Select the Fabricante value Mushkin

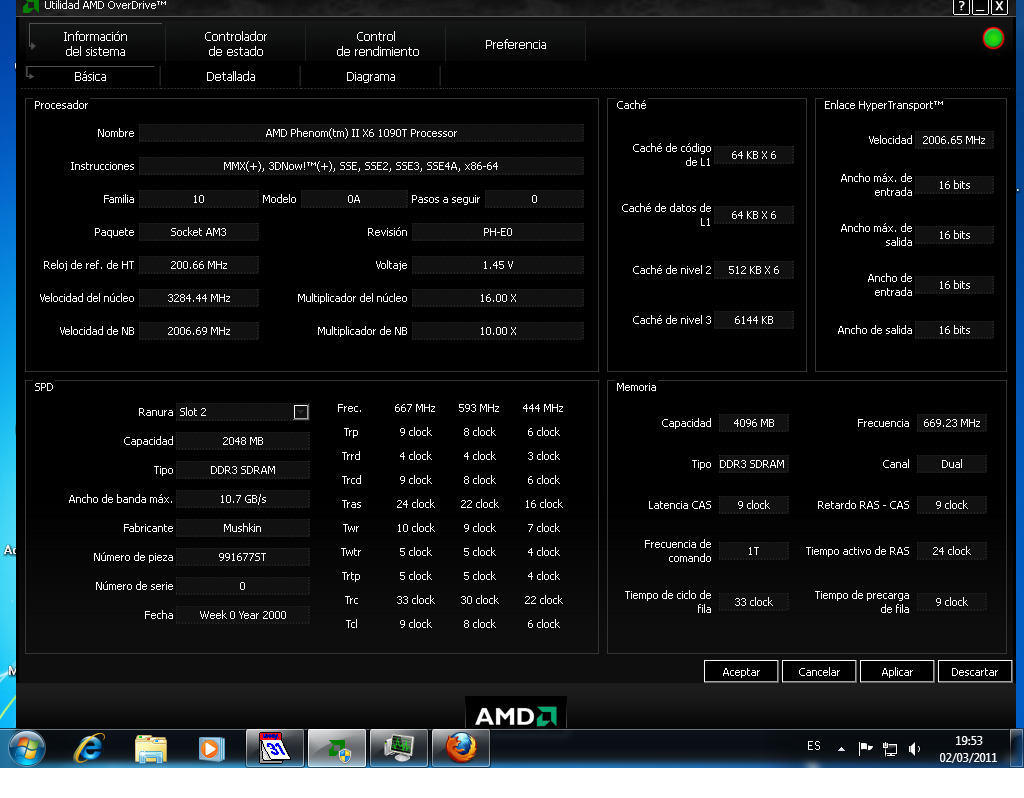tap(243, 528)
